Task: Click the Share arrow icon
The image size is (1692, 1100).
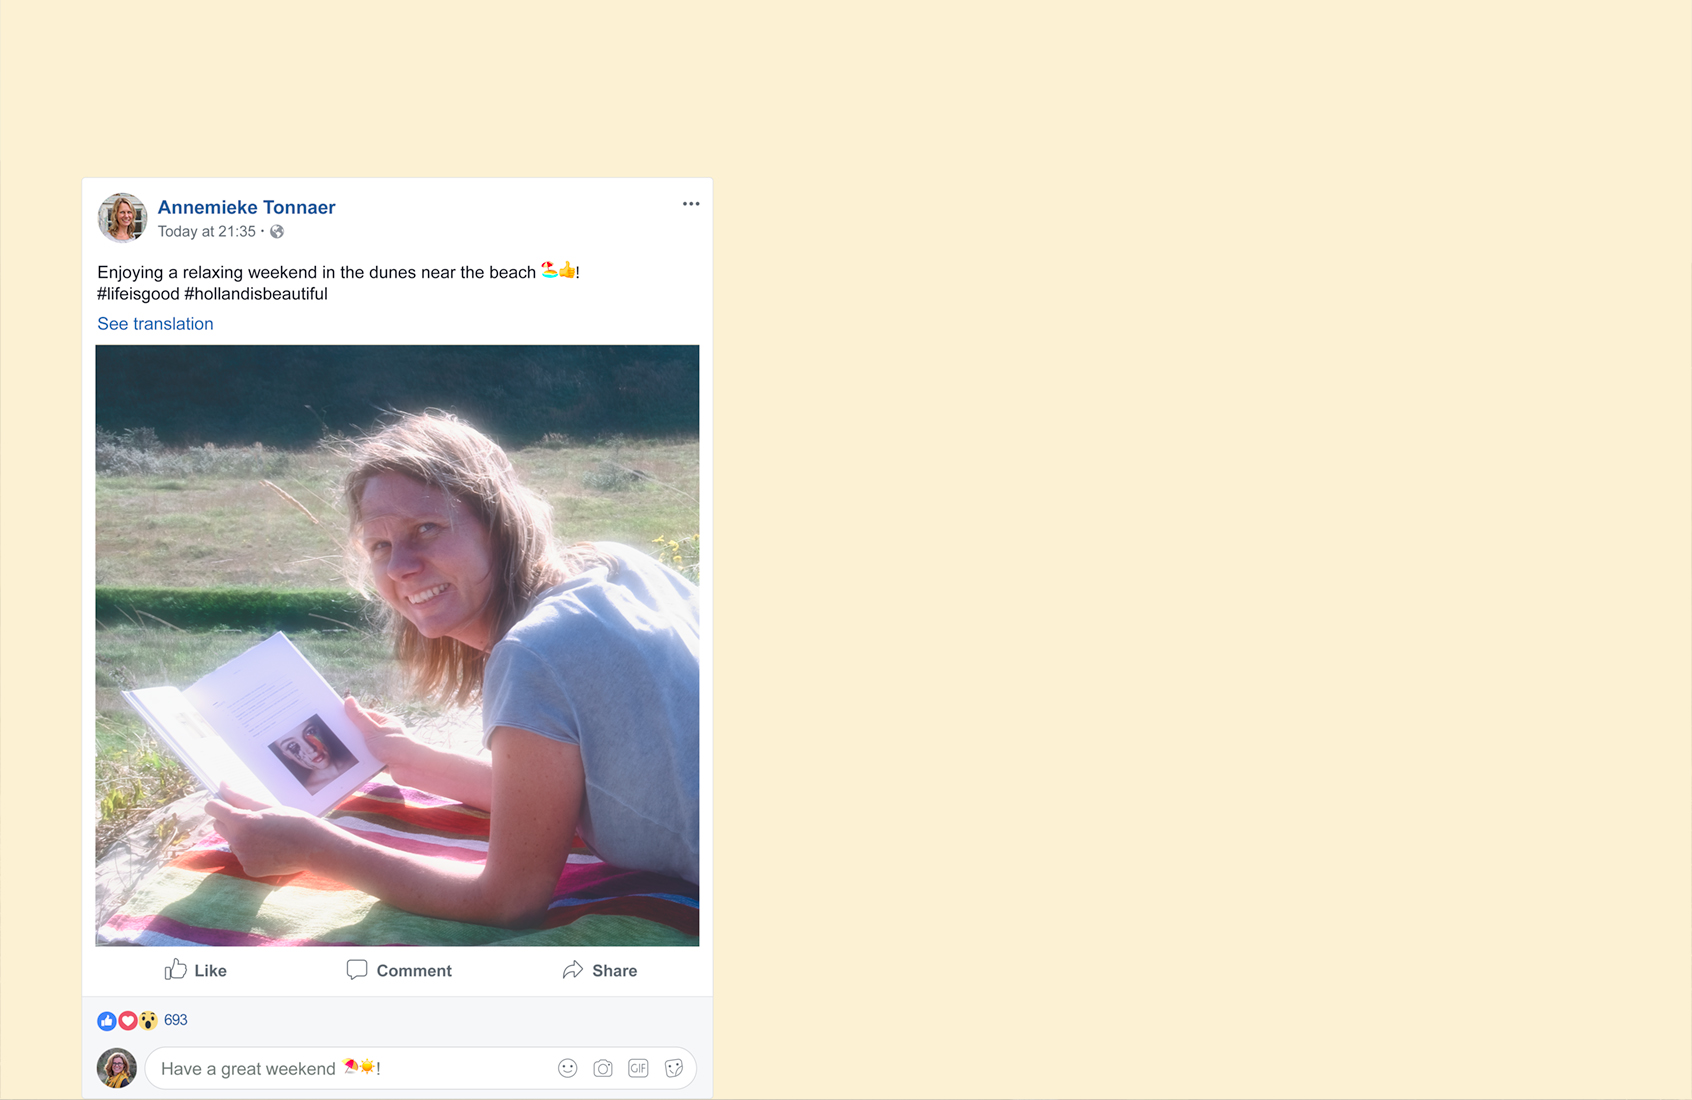Action: click(x=572, y=970)
